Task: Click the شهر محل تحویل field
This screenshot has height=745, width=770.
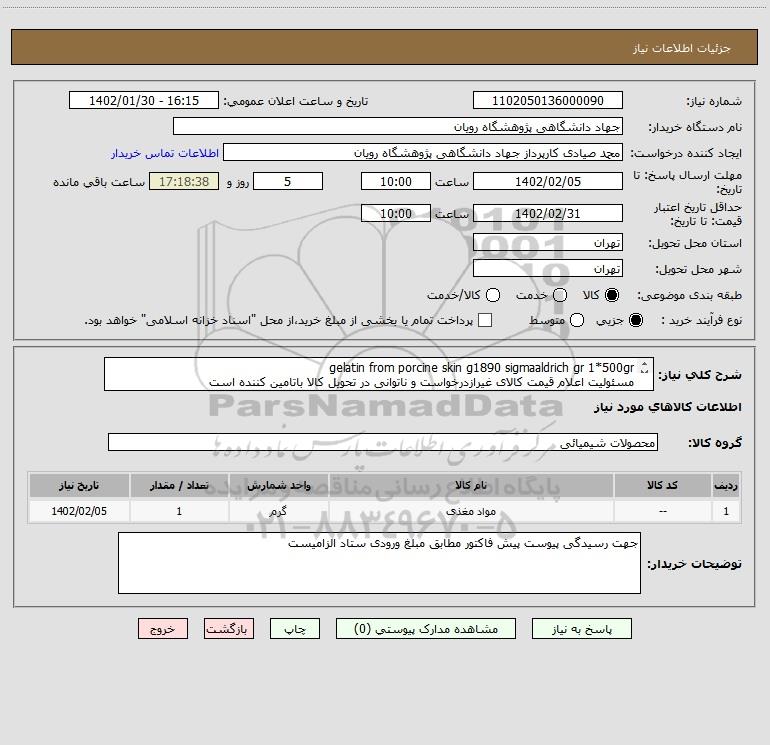Action: point(548,269)
